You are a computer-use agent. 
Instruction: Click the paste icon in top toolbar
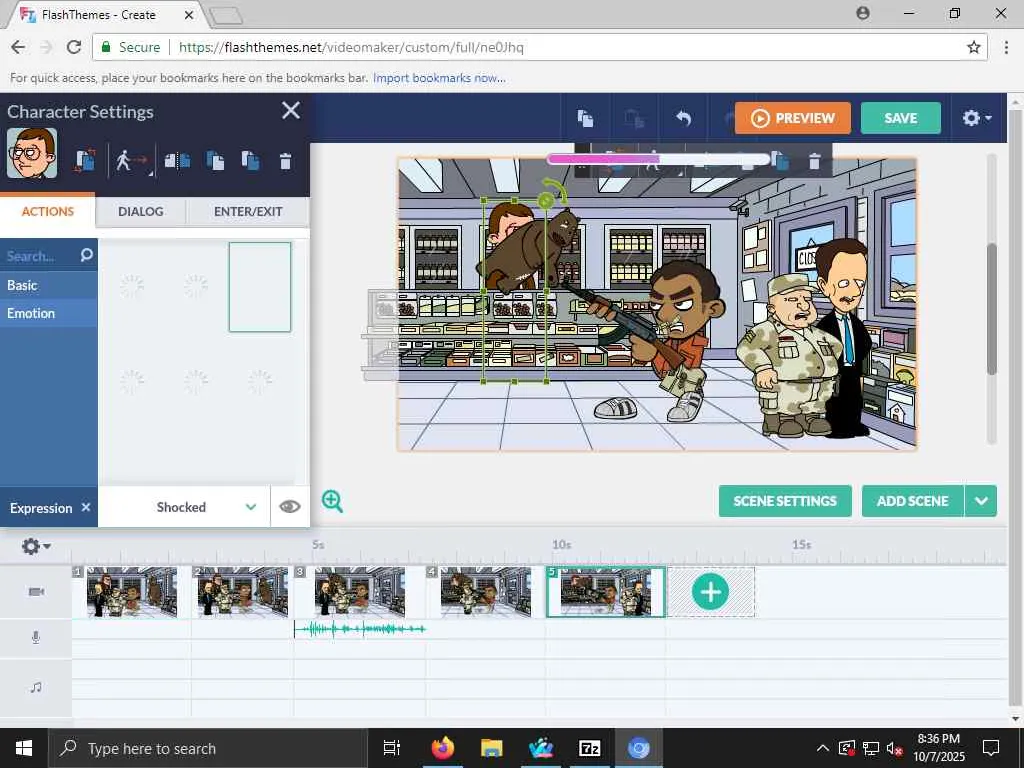tap(633, 118)
